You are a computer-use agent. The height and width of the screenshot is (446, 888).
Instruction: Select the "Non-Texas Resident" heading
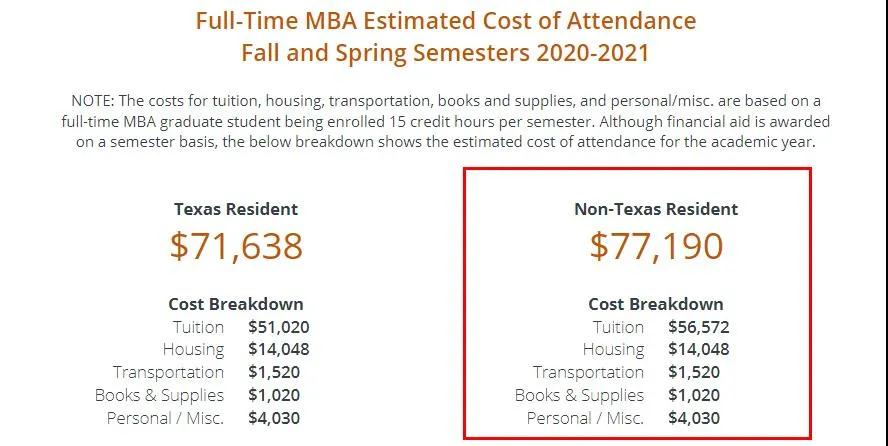(656, 209)
